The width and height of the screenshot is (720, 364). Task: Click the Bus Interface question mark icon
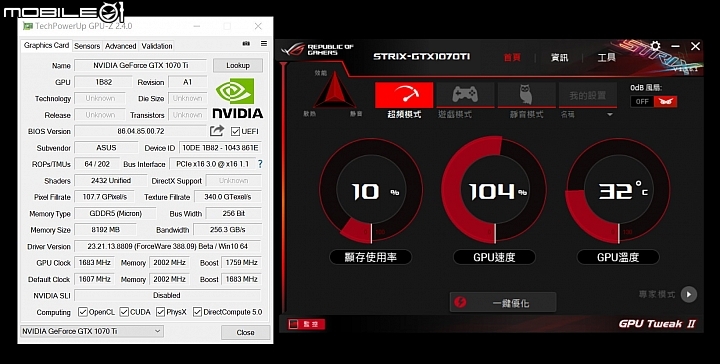[x=260, y=163]
